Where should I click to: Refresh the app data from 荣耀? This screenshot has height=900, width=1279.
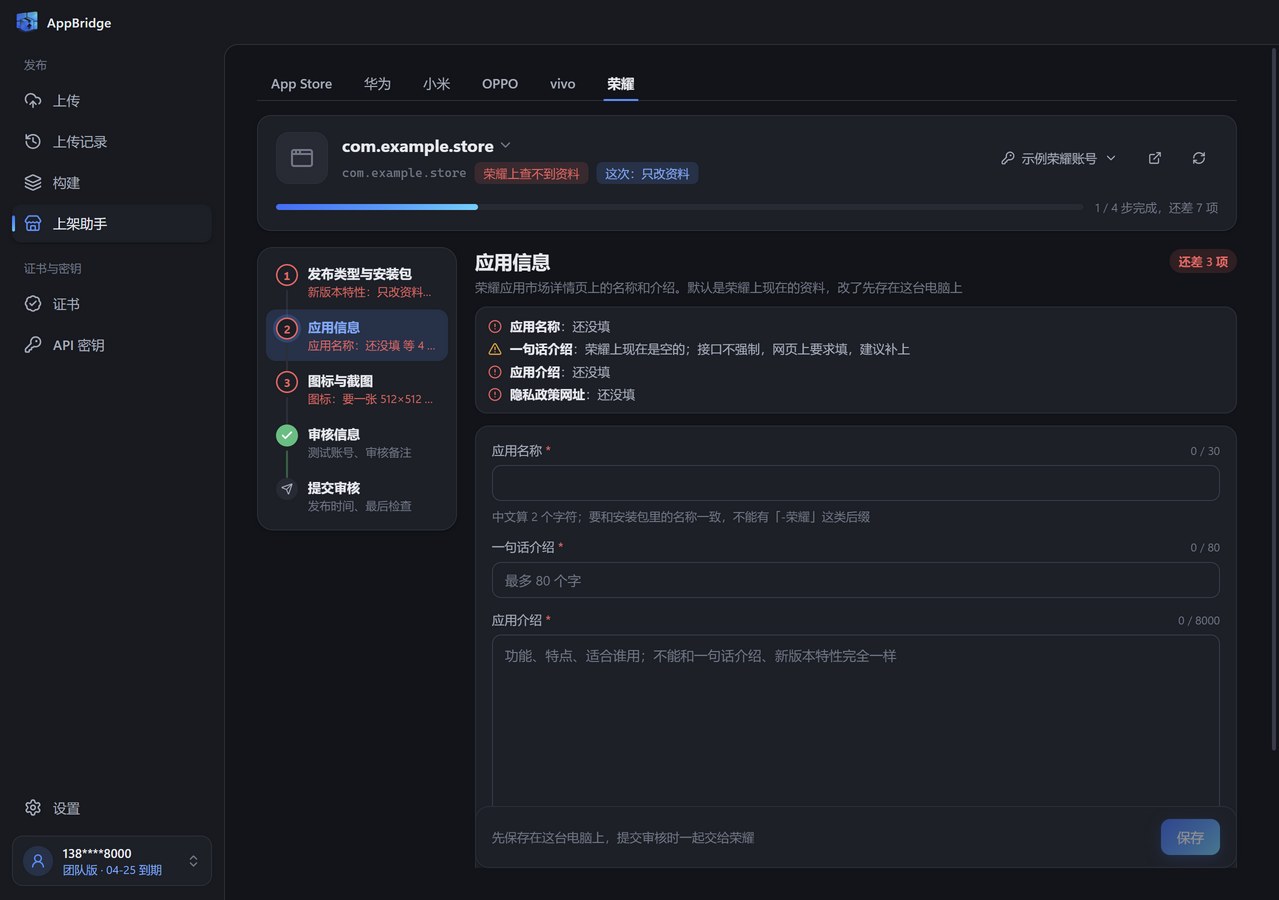coord(1199,158)
